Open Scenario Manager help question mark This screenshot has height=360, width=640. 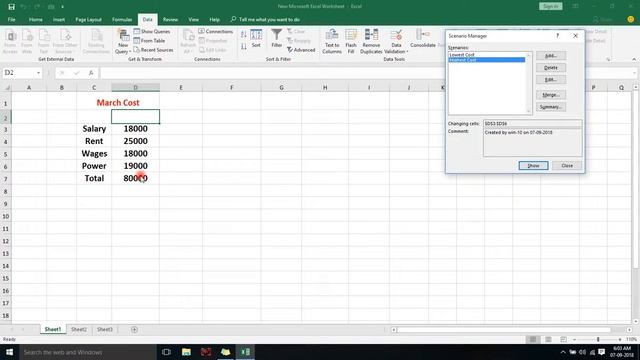pos(558,36)
